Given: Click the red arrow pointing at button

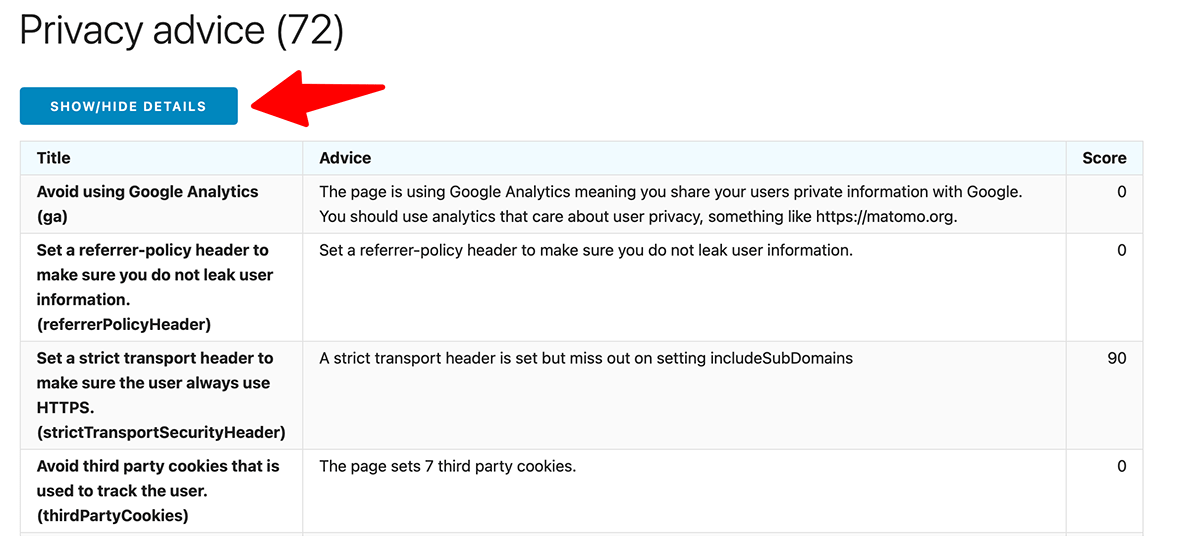Looking at the screenshot, I should click(x=318, y=98).
